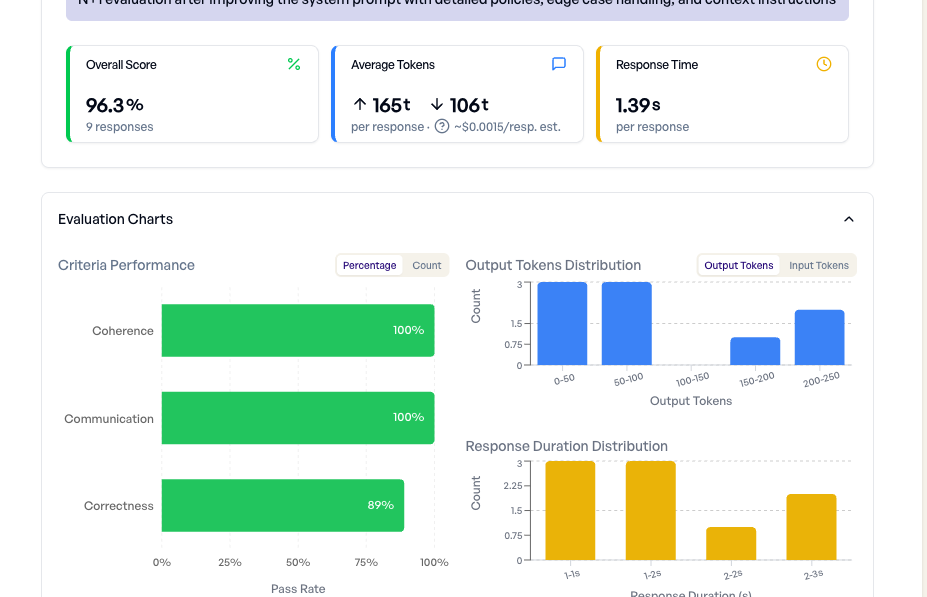This screenshot has width=927, height=597.
Task: Collapse the Evaluation Charts section
Action: [849, 219]
